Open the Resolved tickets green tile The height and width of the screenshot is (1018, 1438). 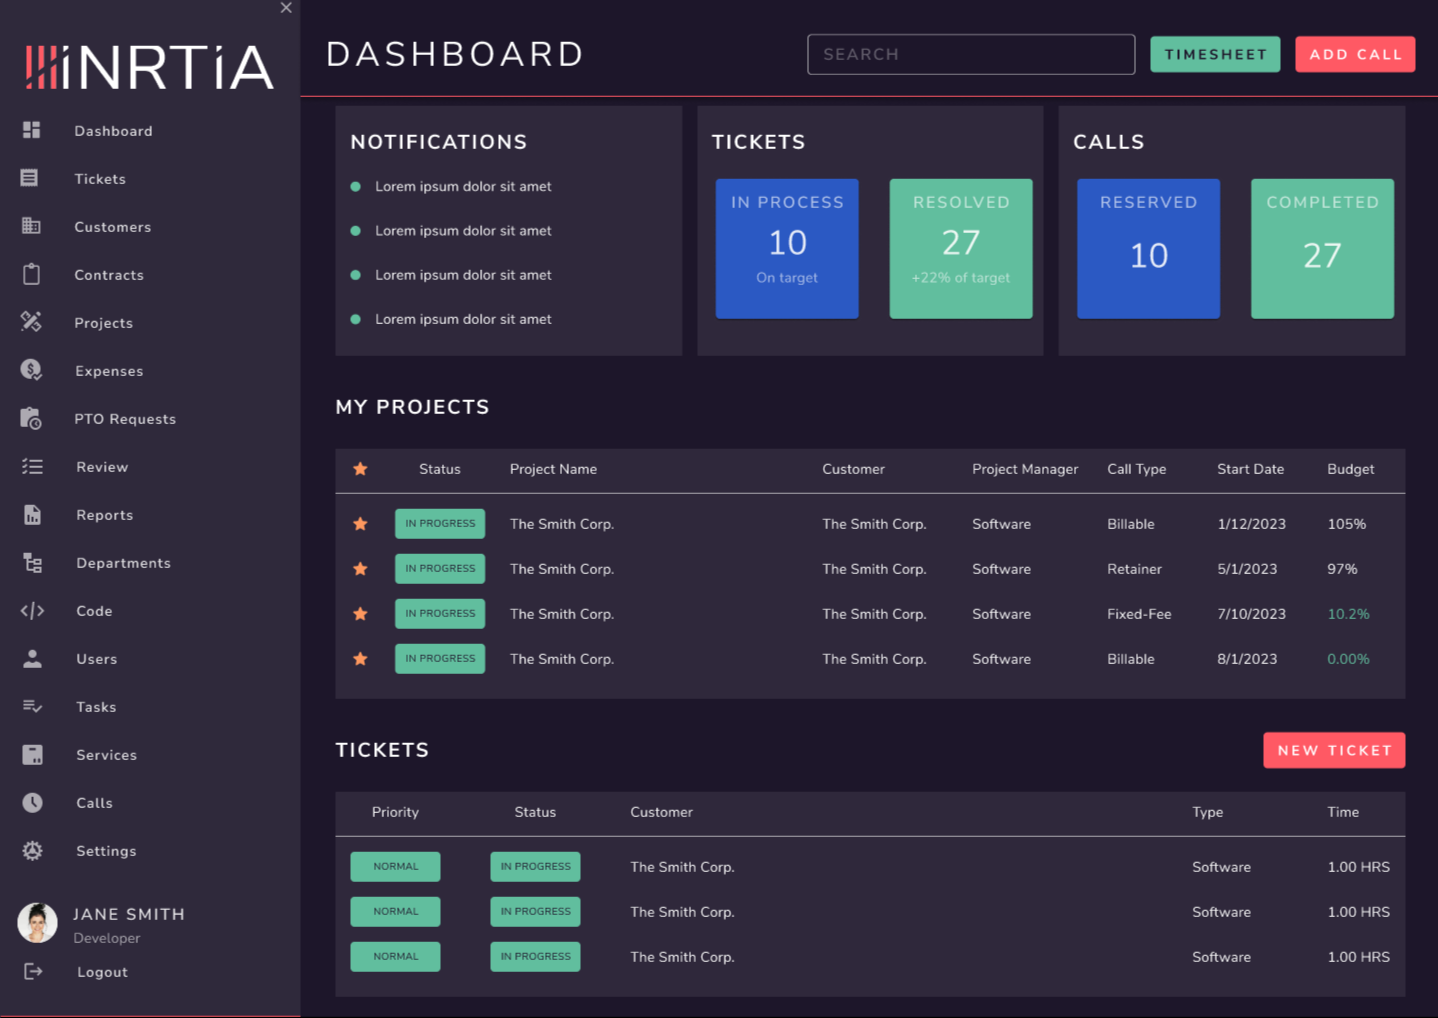click(x=960, y=249)
